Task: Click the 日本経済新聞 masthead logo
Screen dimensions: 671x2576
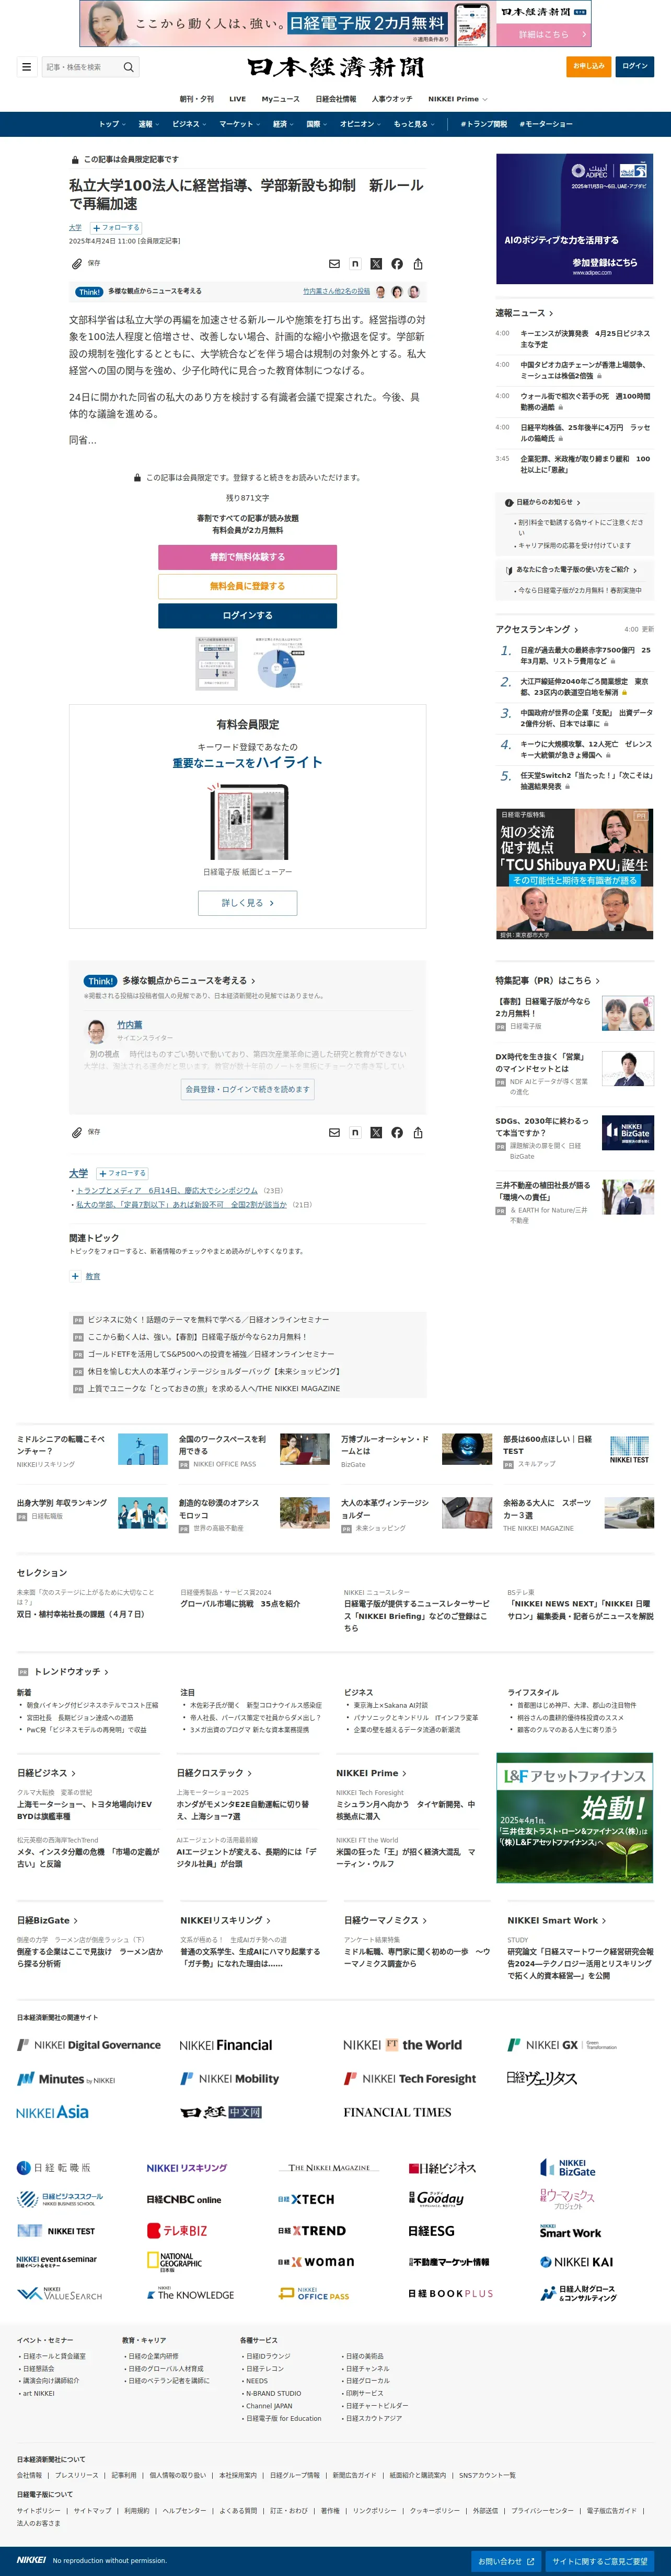Action: (336, 67)
